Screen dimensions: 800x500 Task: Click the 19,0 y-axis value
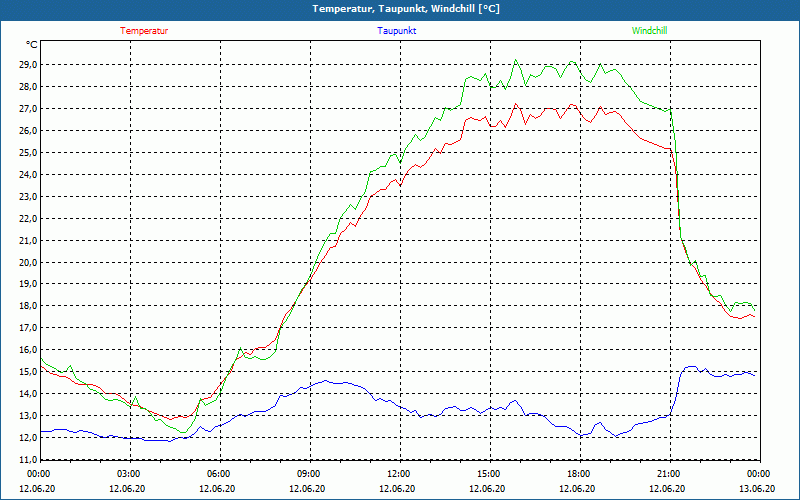pos(29,284)
